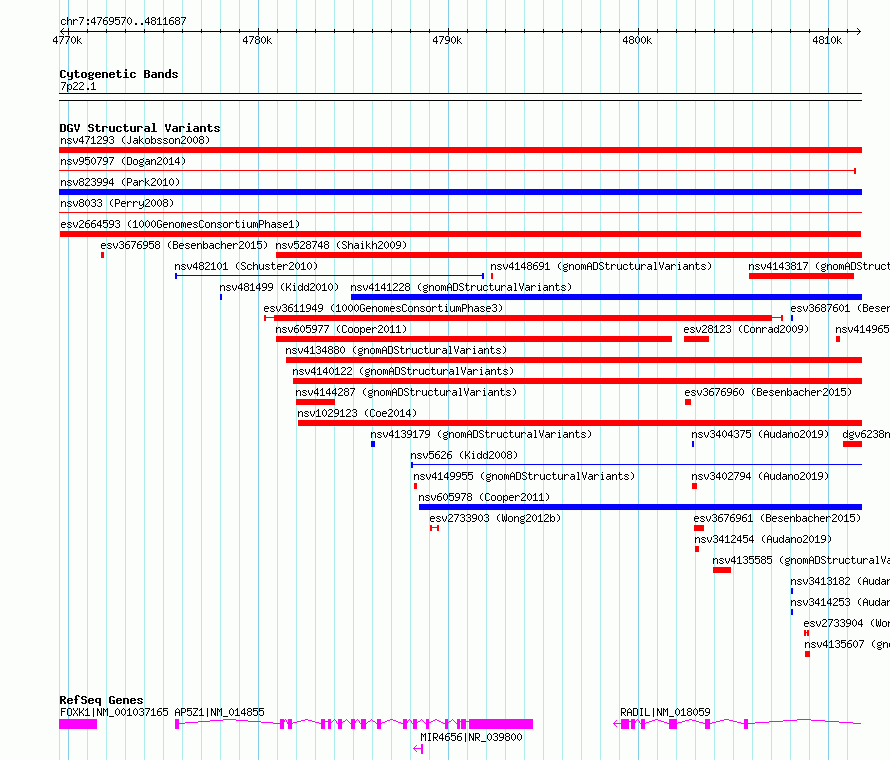Viewport: 890px width, 760px height.
Task: Click the esv2733903 (Wong2012b) label
Action: point(495,518)
